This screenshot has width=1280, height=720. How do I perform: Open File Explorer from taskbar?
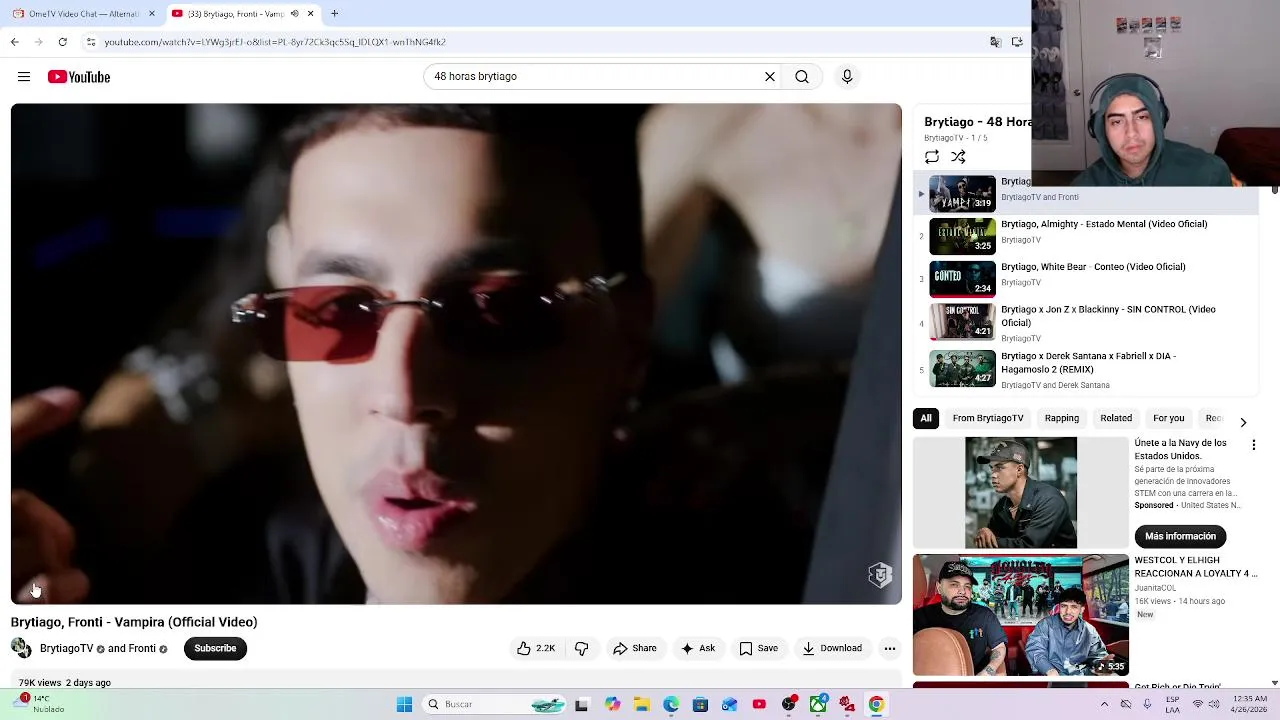(641, 704)
